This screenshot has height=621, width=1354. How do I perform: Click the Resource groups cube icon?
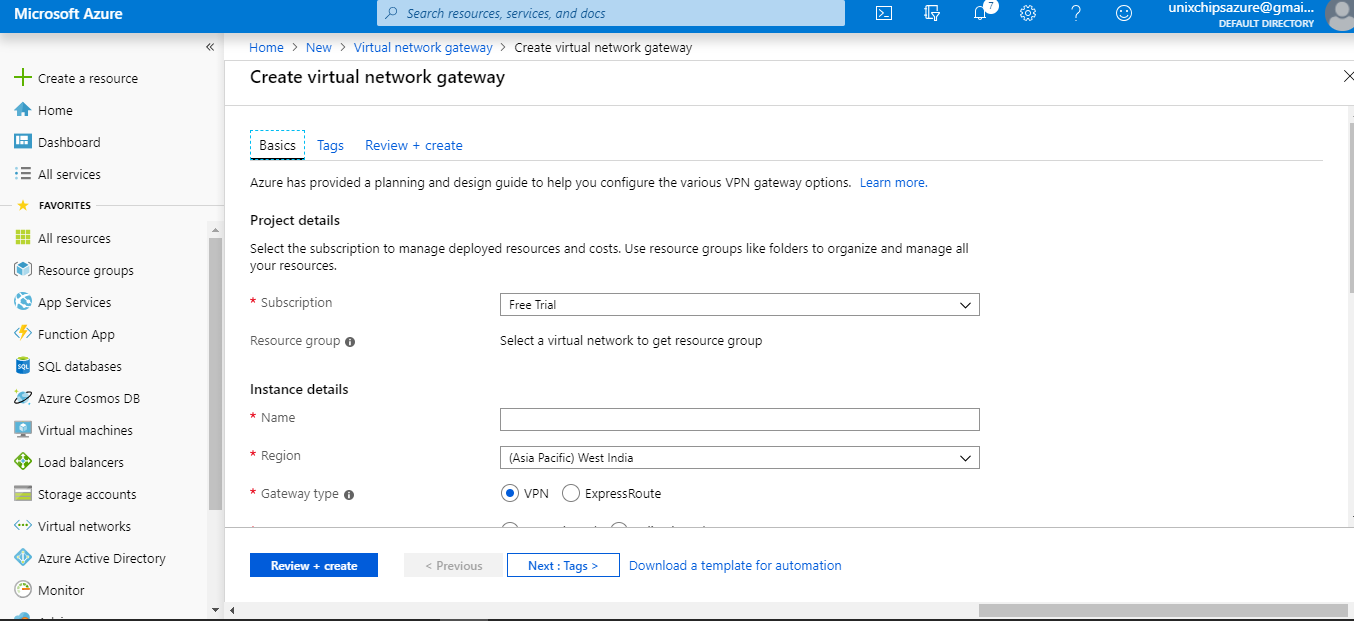click(23, 270)
